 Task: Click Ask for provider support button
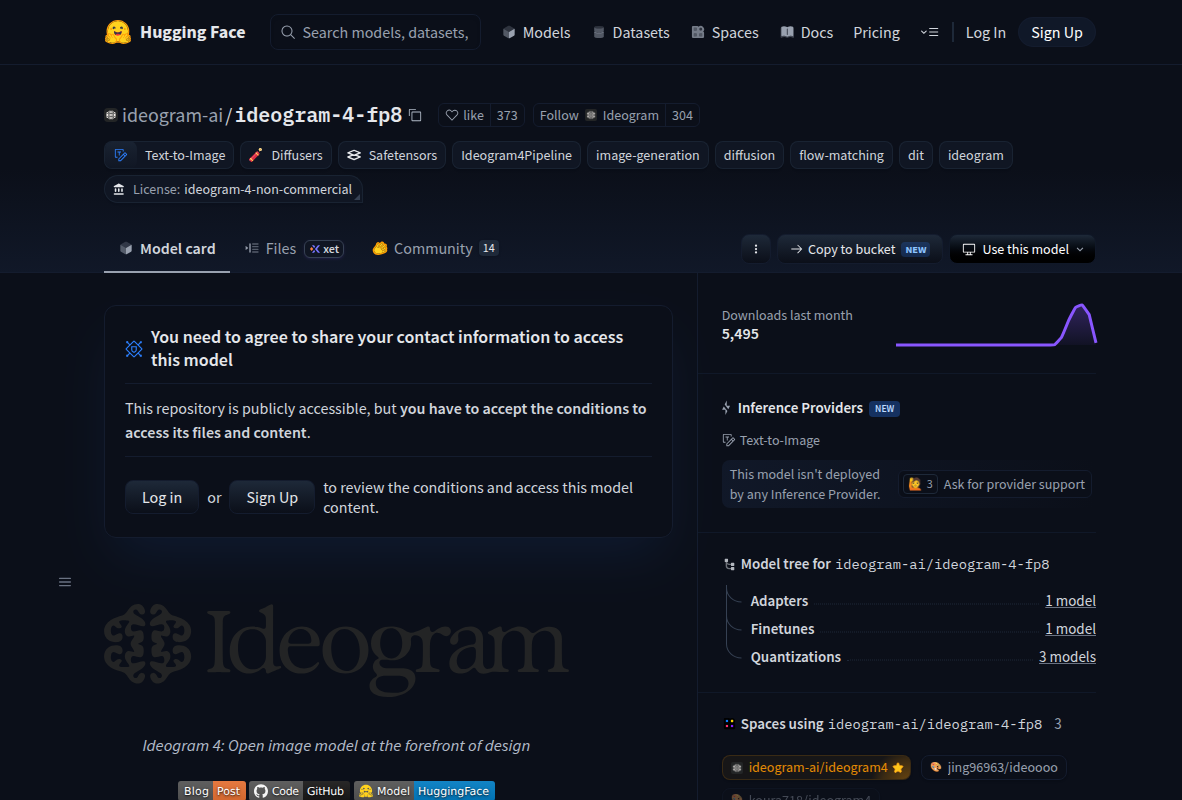pyautogui.click(x=995, y=484)
